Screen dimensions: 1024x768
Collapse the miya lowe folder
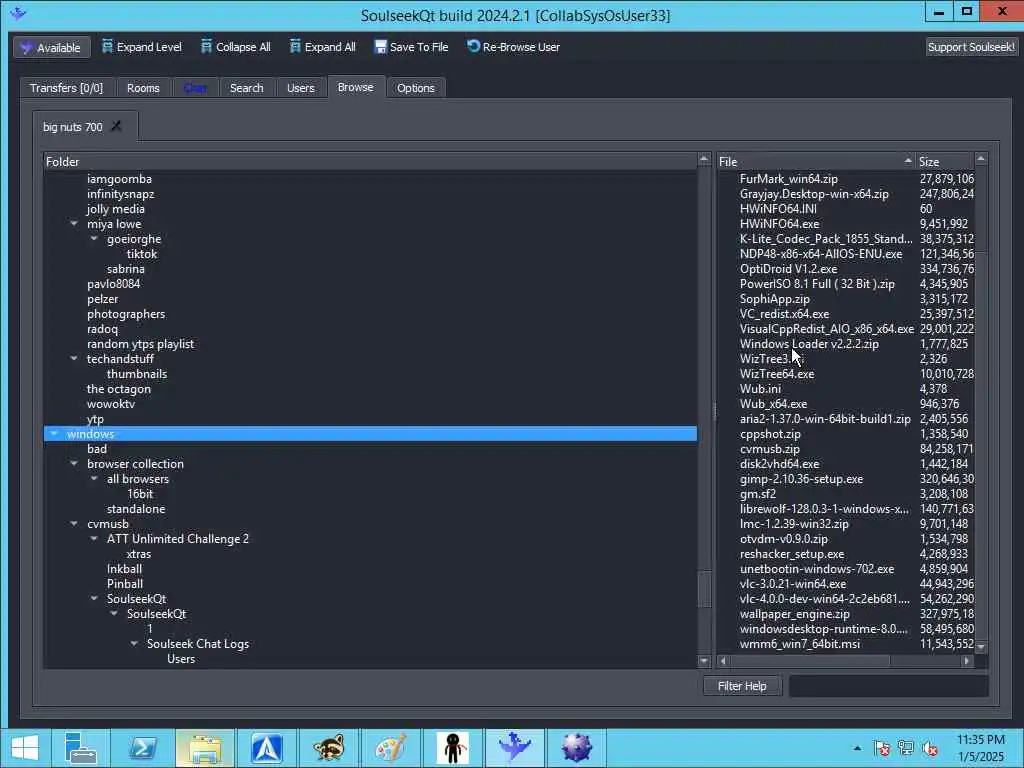[x=74, y=224]
